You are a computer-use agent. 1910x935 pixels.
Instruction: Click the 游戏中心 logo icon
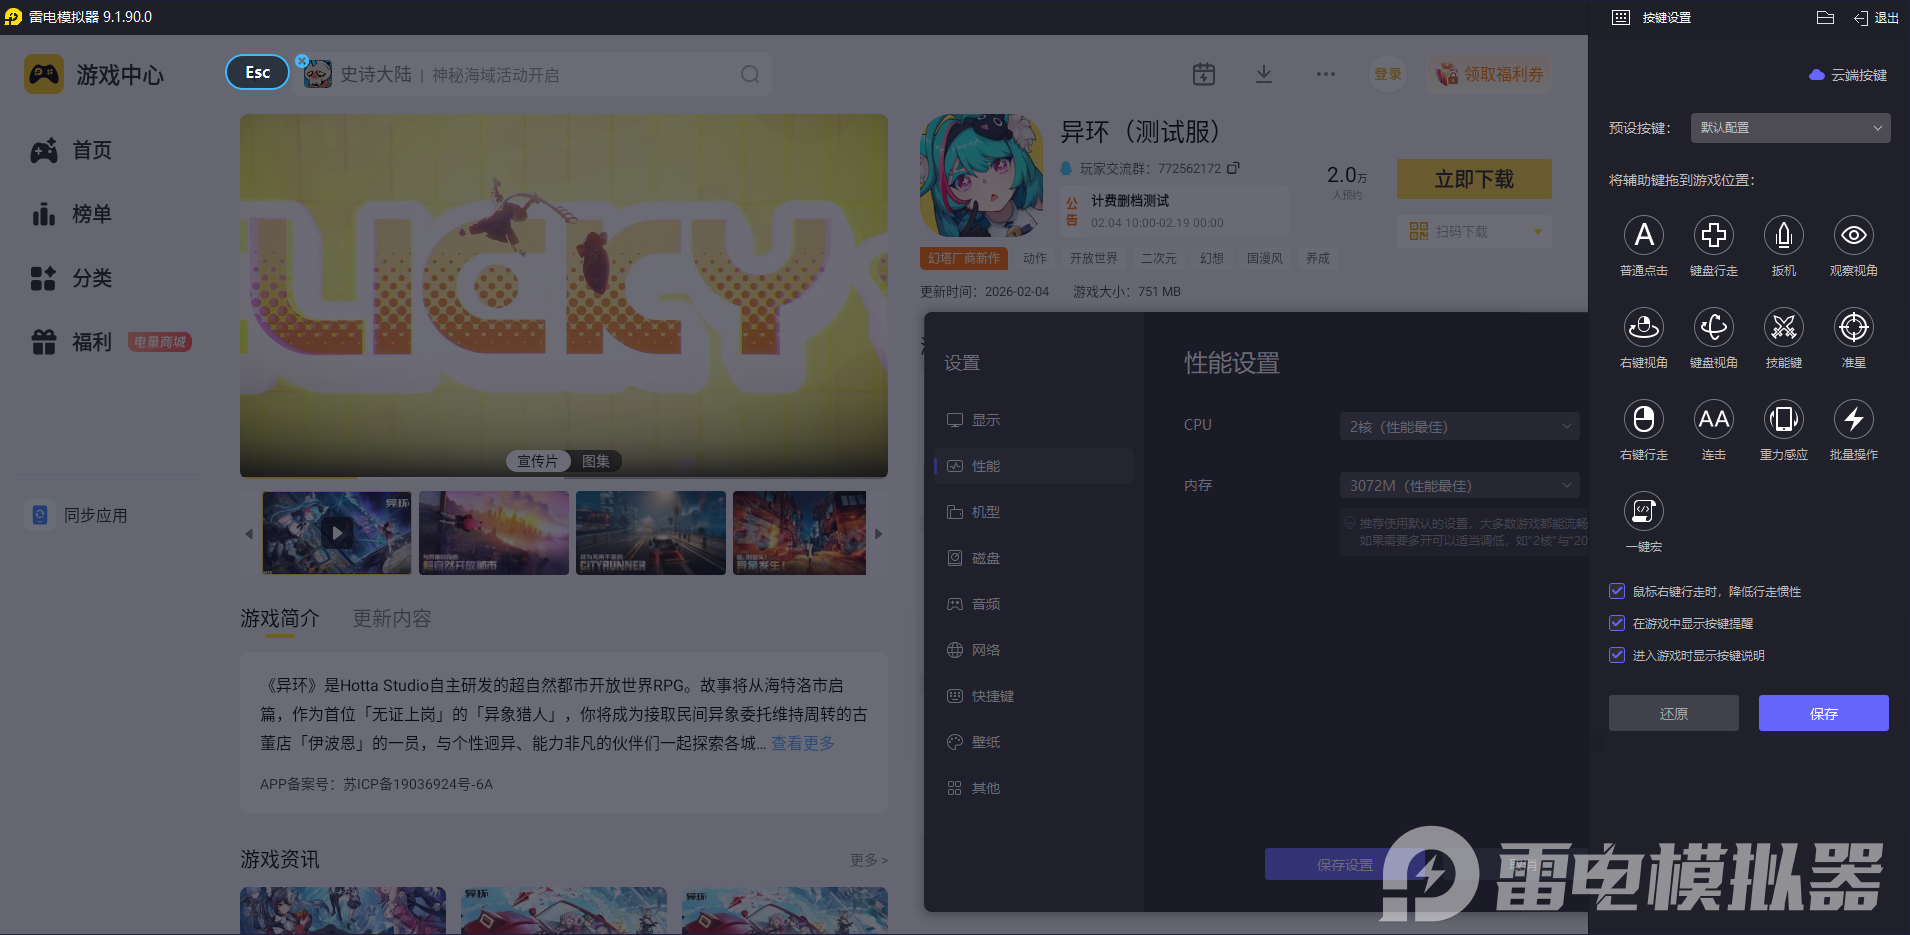point(44,74)
